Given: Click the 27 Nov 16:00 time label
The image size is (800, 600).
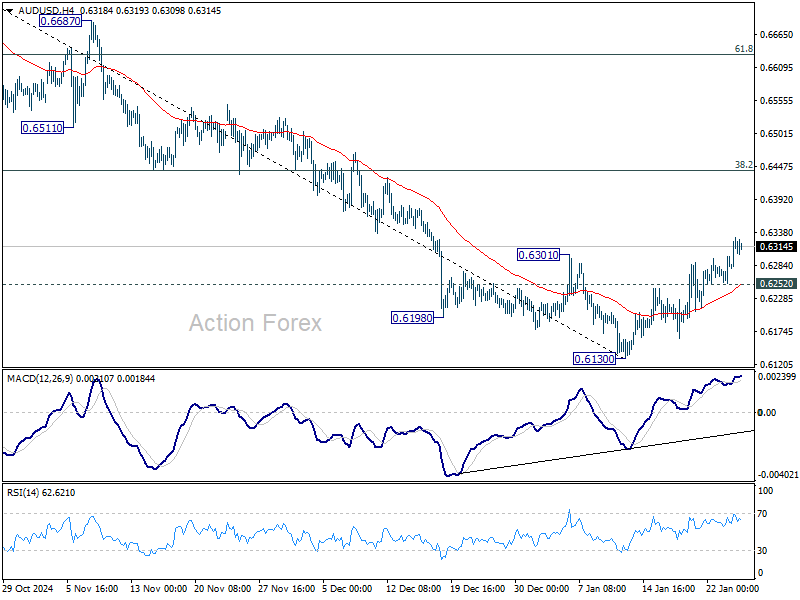Looking at the screenshot, I should tap(286, 588).
